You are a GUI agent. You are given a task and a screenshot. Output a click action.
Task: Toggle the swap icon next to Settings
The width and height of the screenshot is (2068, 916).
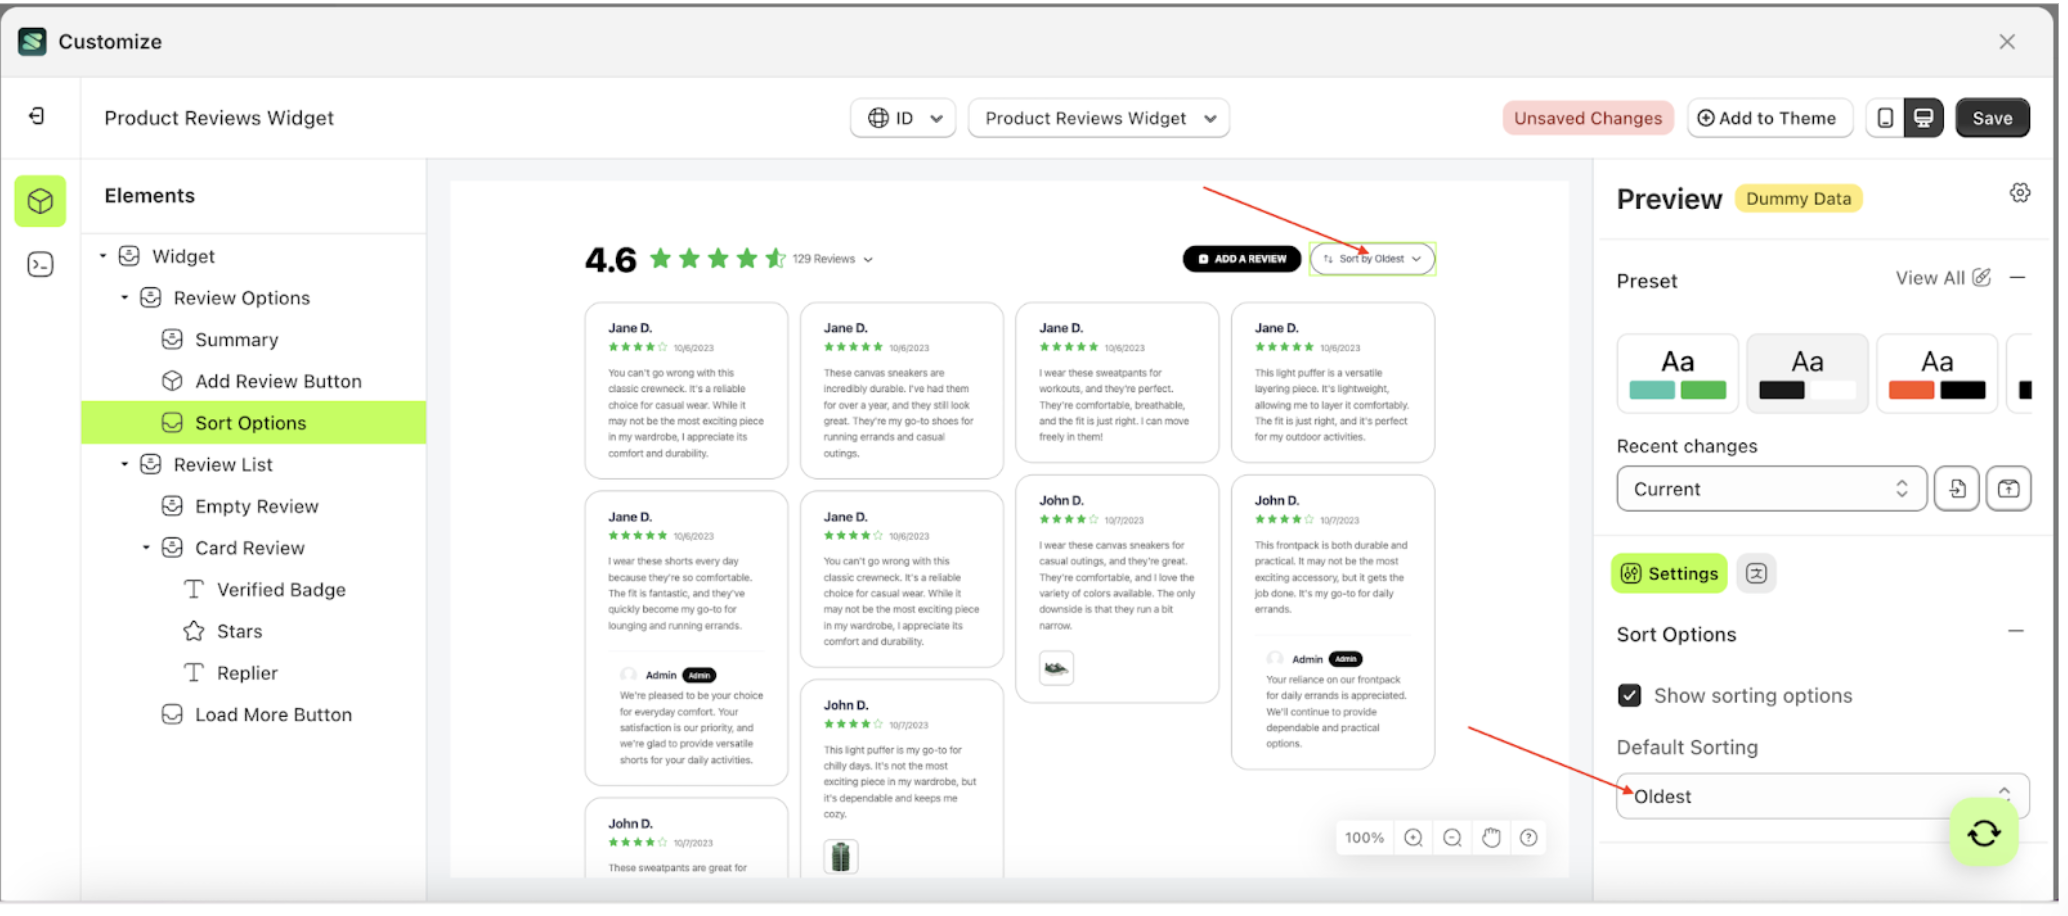pos(1757,573)
